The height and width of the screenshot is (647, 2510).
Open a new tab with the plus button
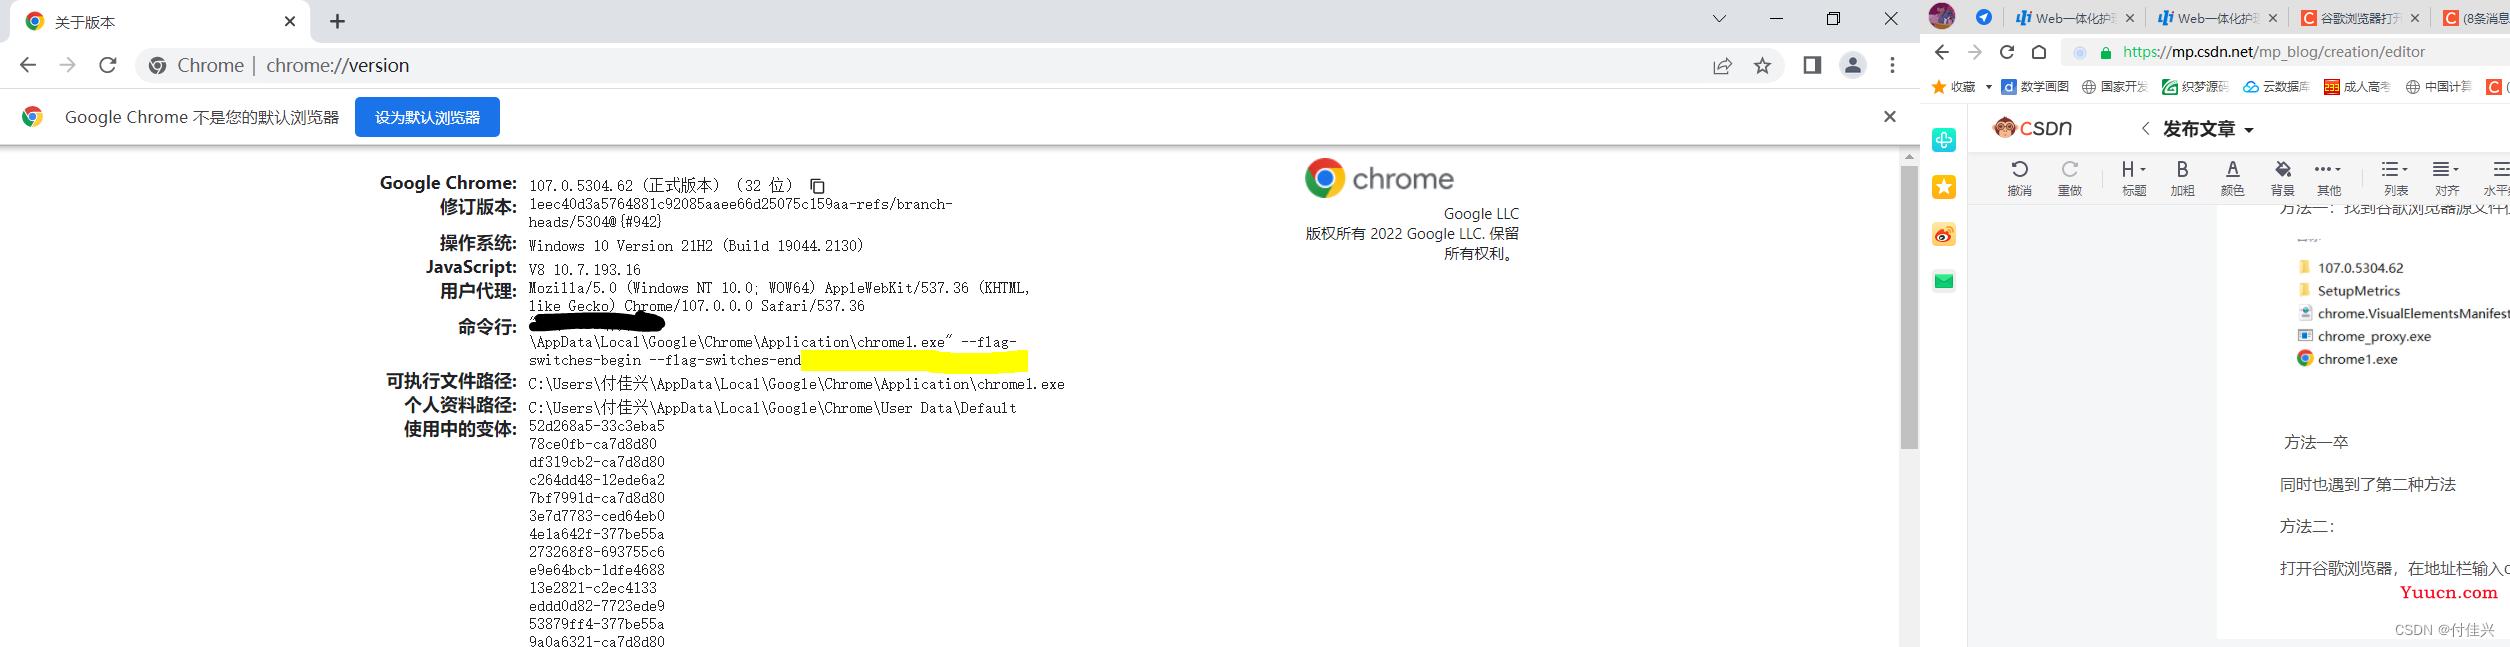pos(338,21)
